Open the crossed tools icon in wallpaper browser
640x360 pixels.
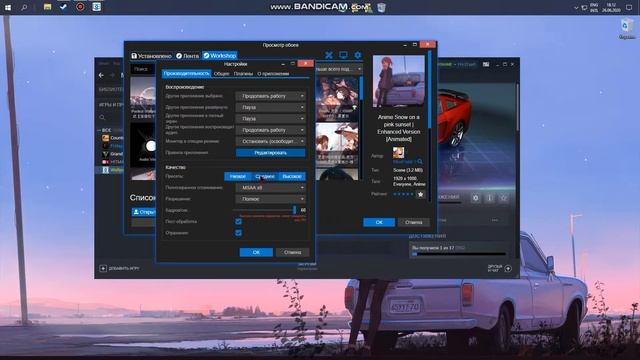coord(329,55)
